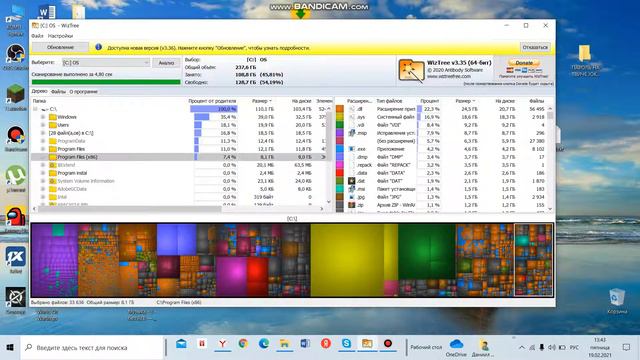
Task: Show hidden system tray icons
Action: click(x=521, y=347)
